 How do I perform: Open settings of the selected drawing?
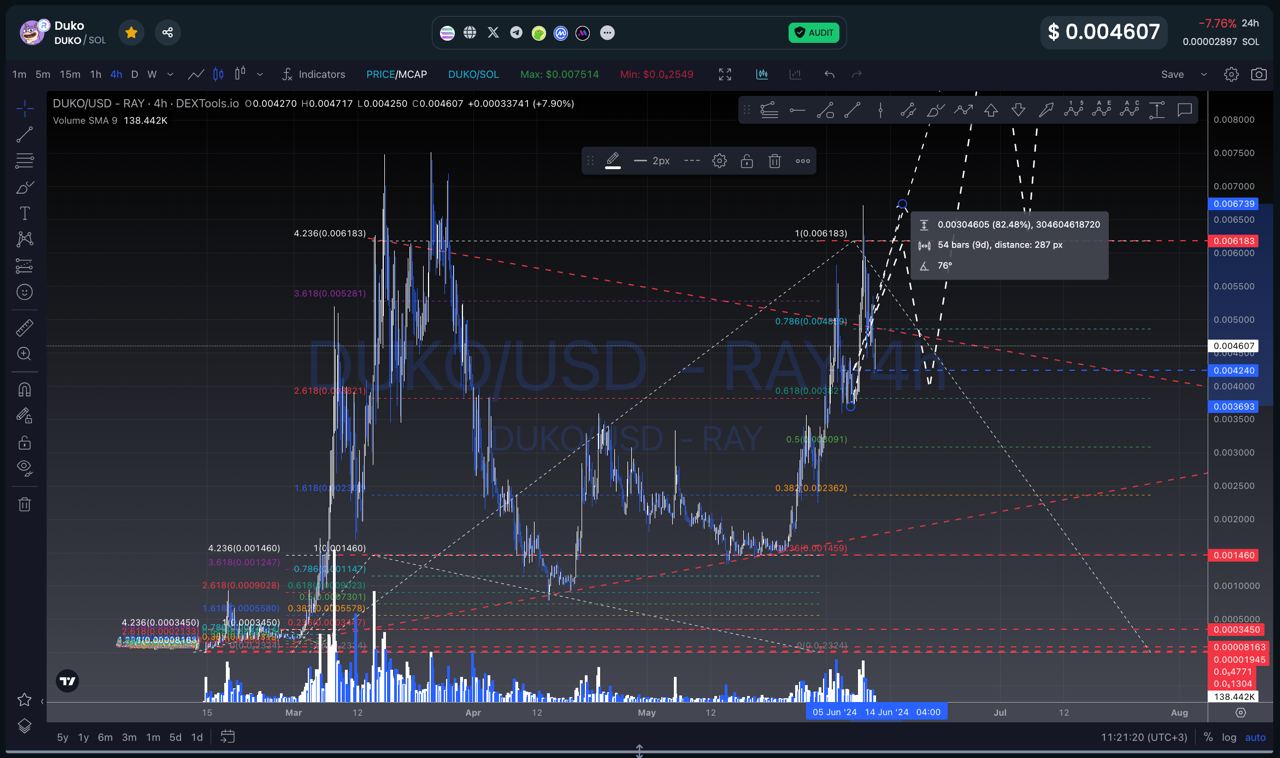tap(719, 161)
